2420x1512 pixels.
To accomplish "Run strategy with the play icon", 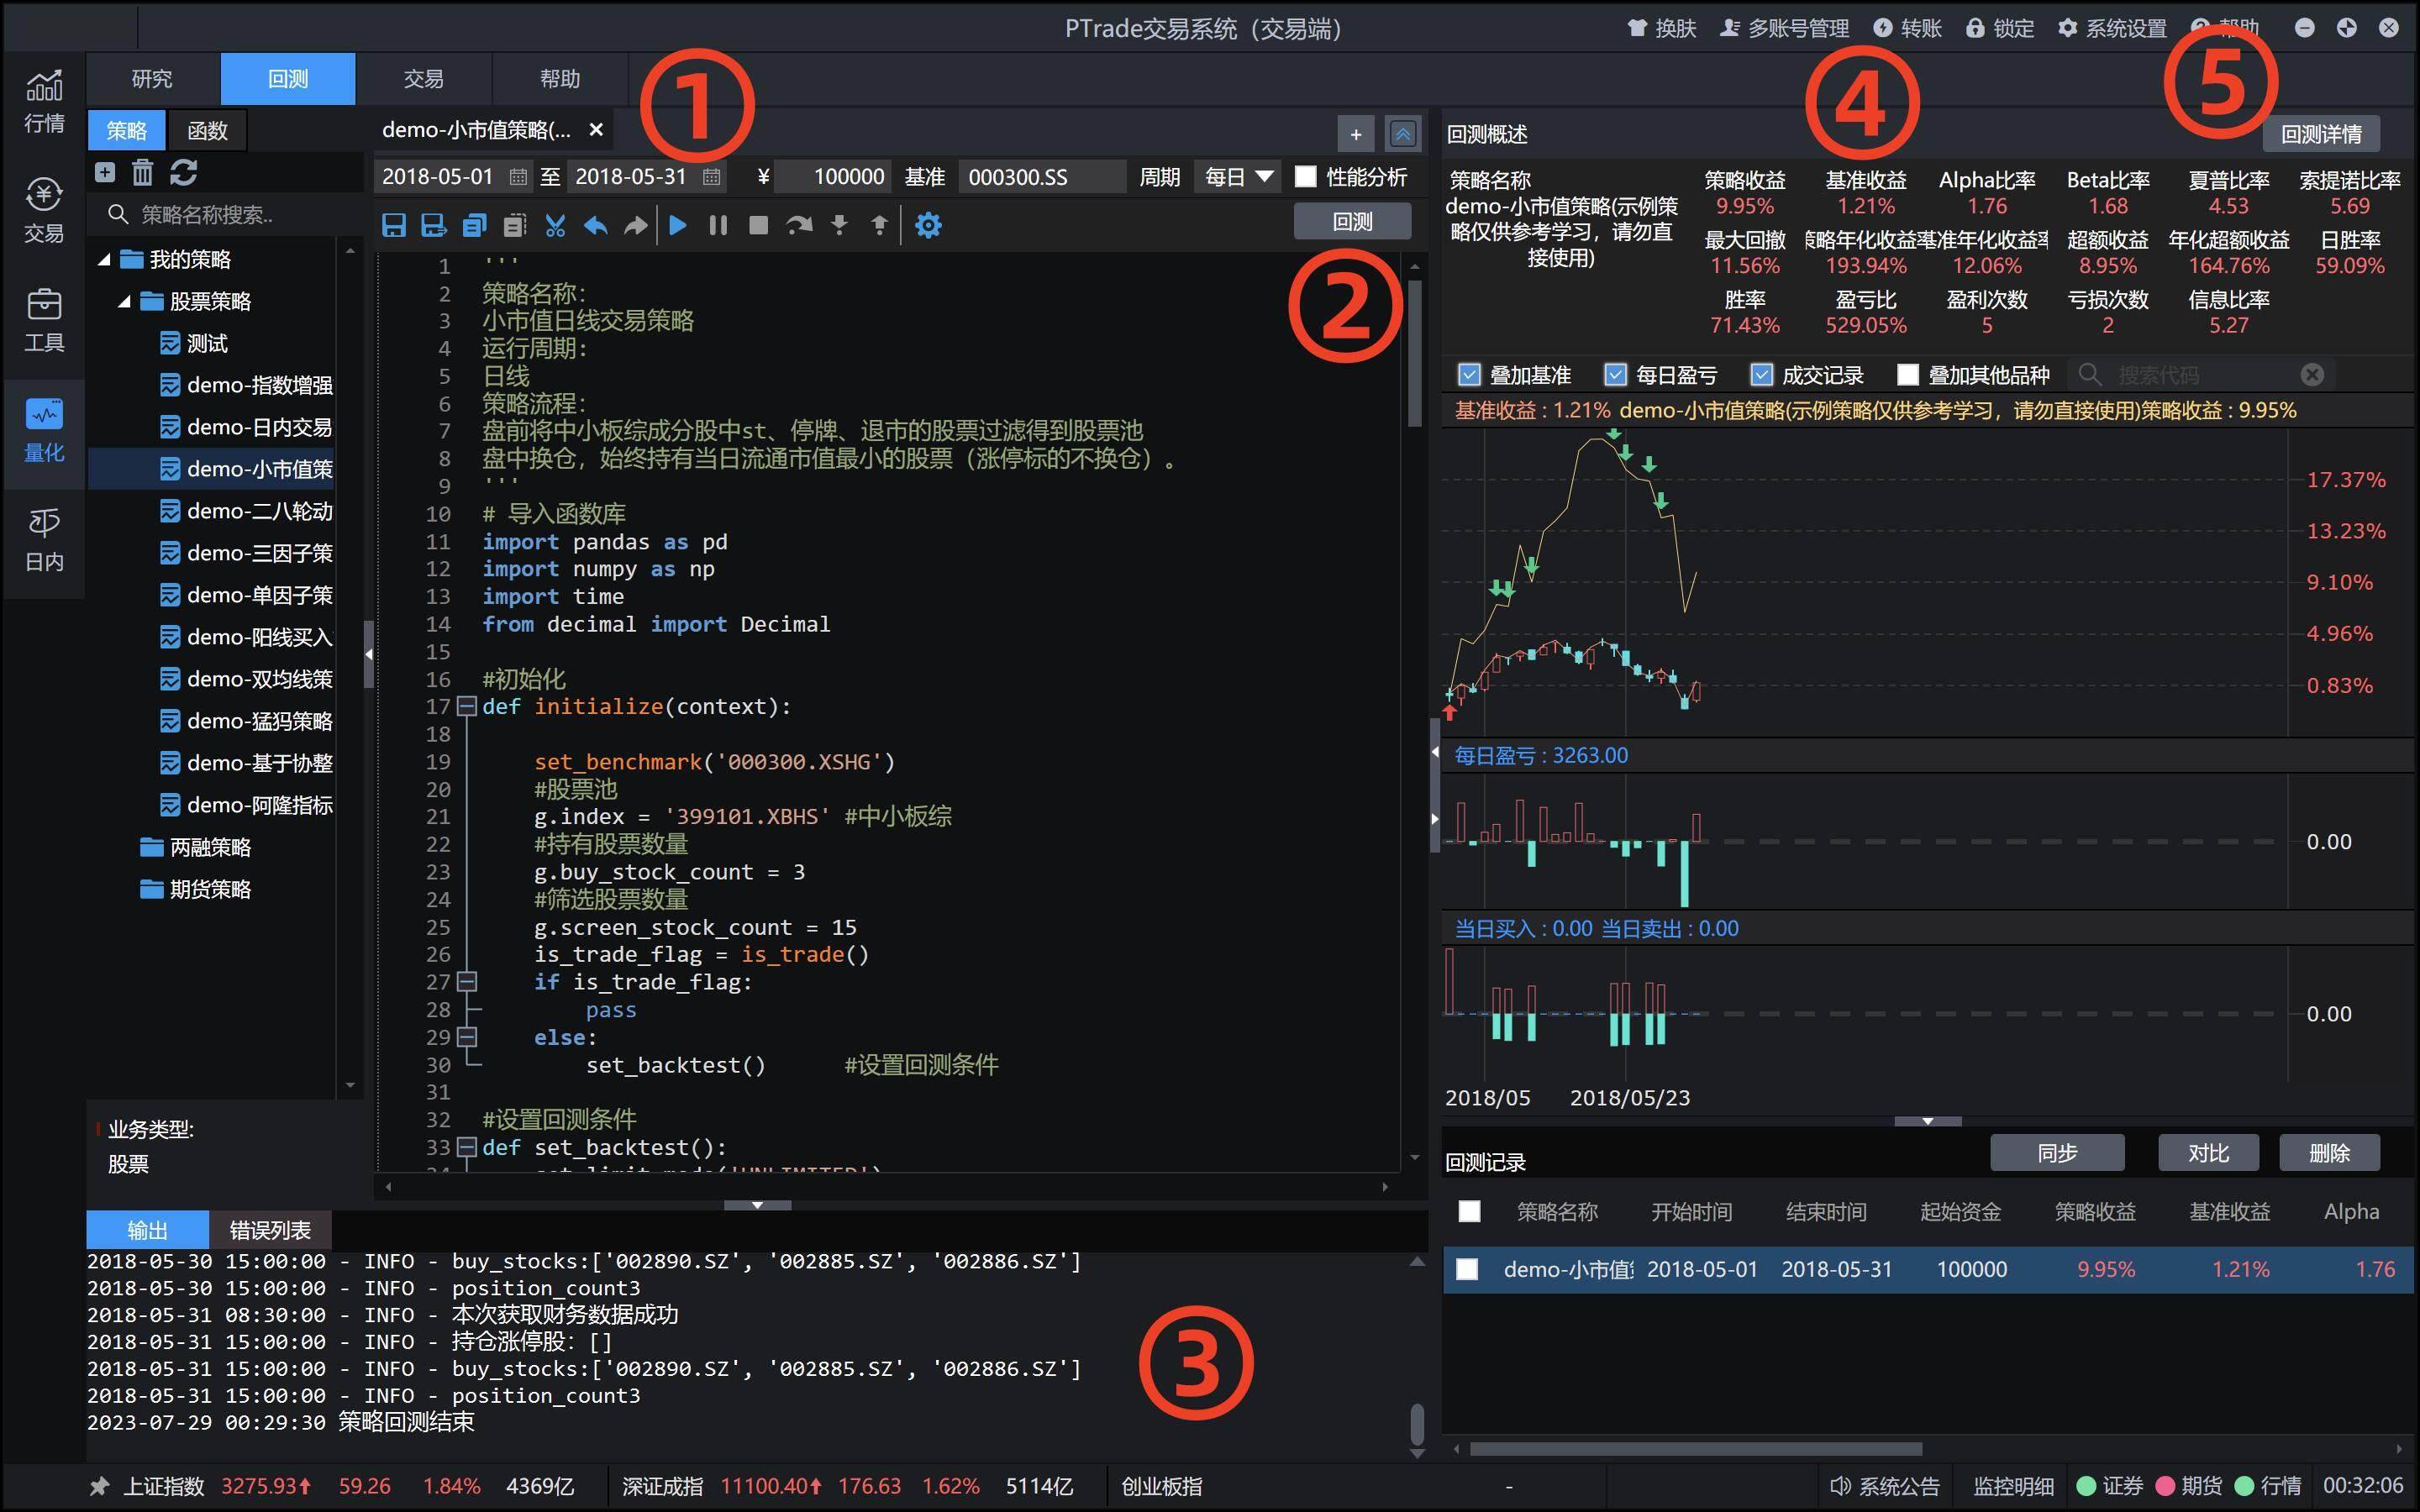I will [677, 225].
